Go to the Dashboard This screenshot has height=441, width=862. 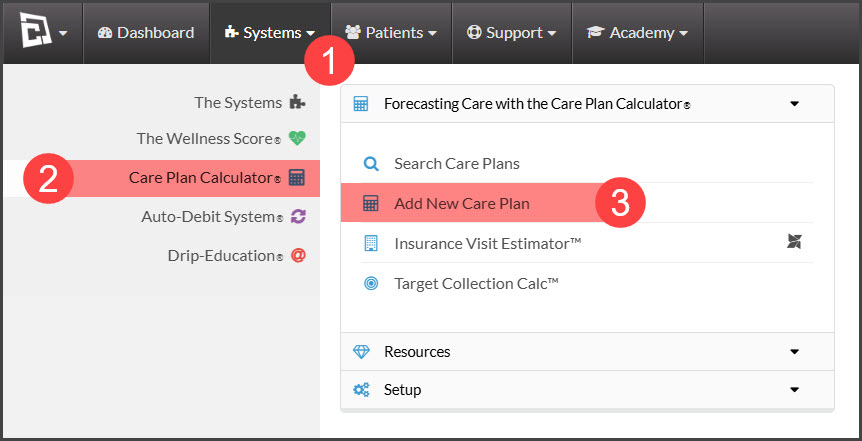(146, 33)
